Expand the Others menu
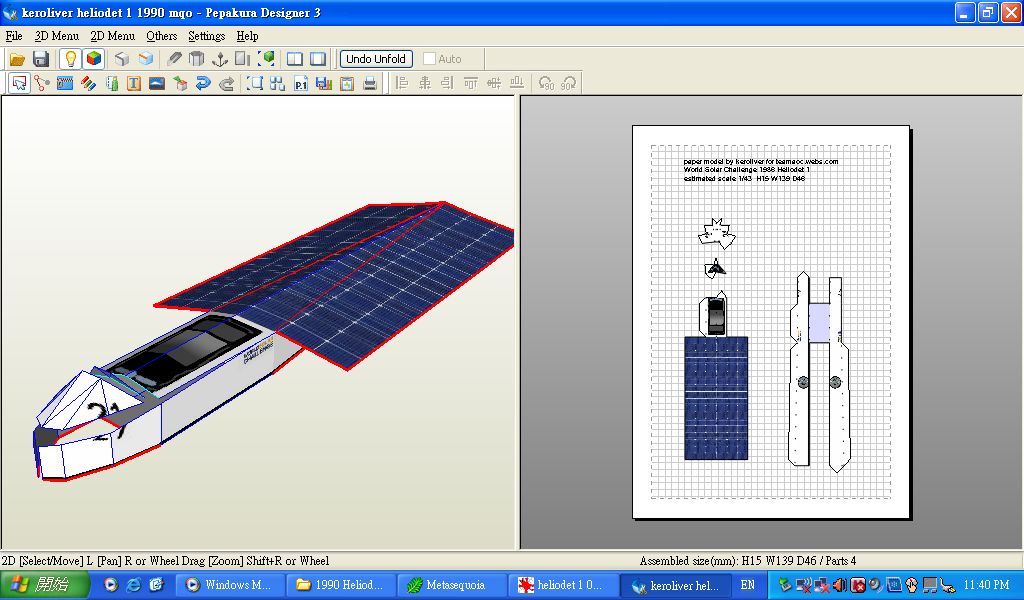 pos(161,36)
